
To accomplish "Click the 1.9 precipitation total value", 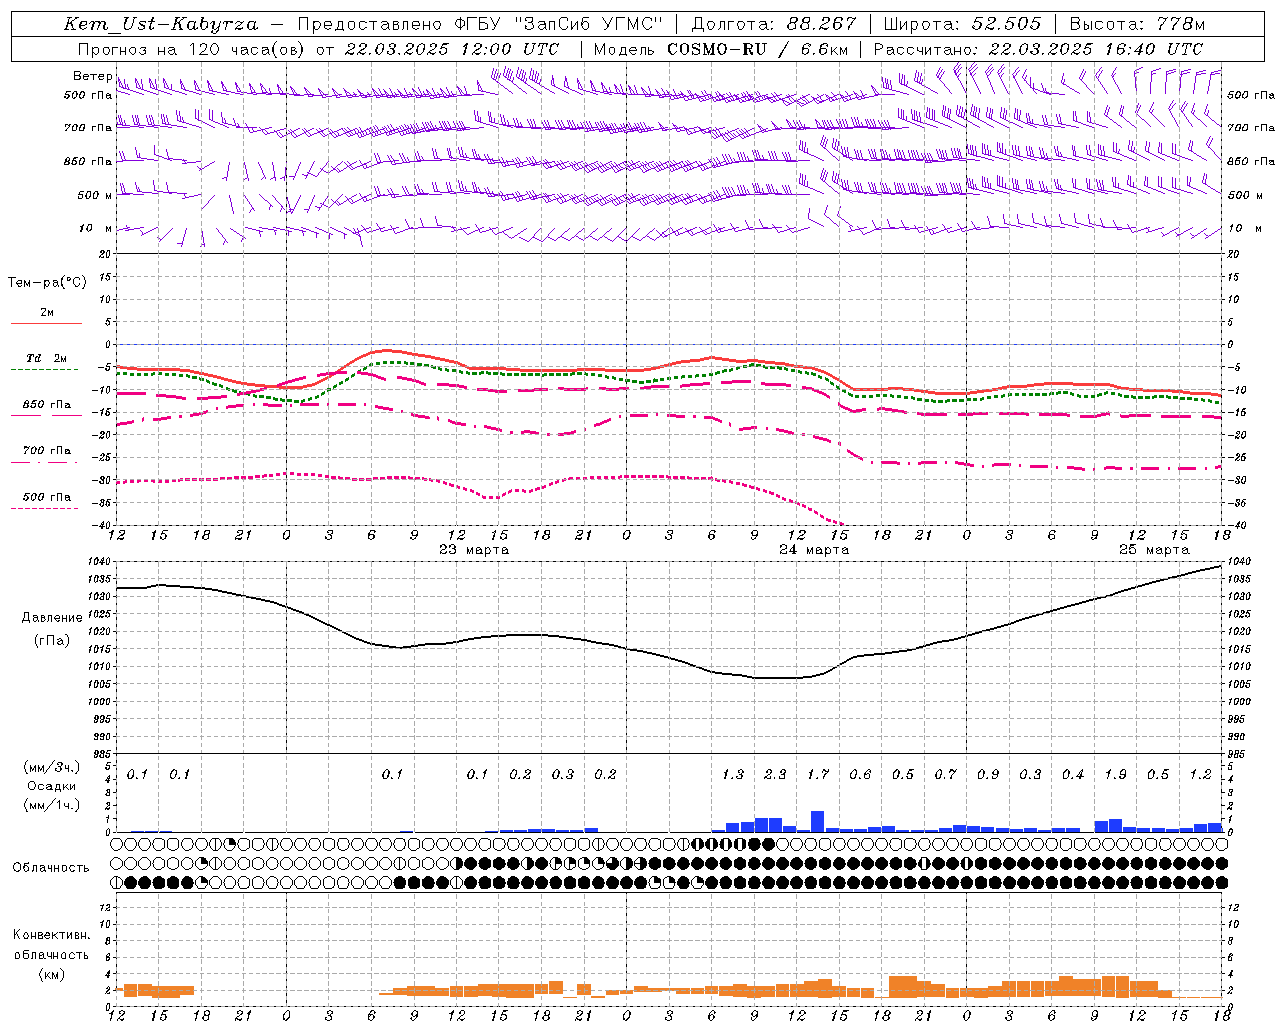I will pos(1116,775).
